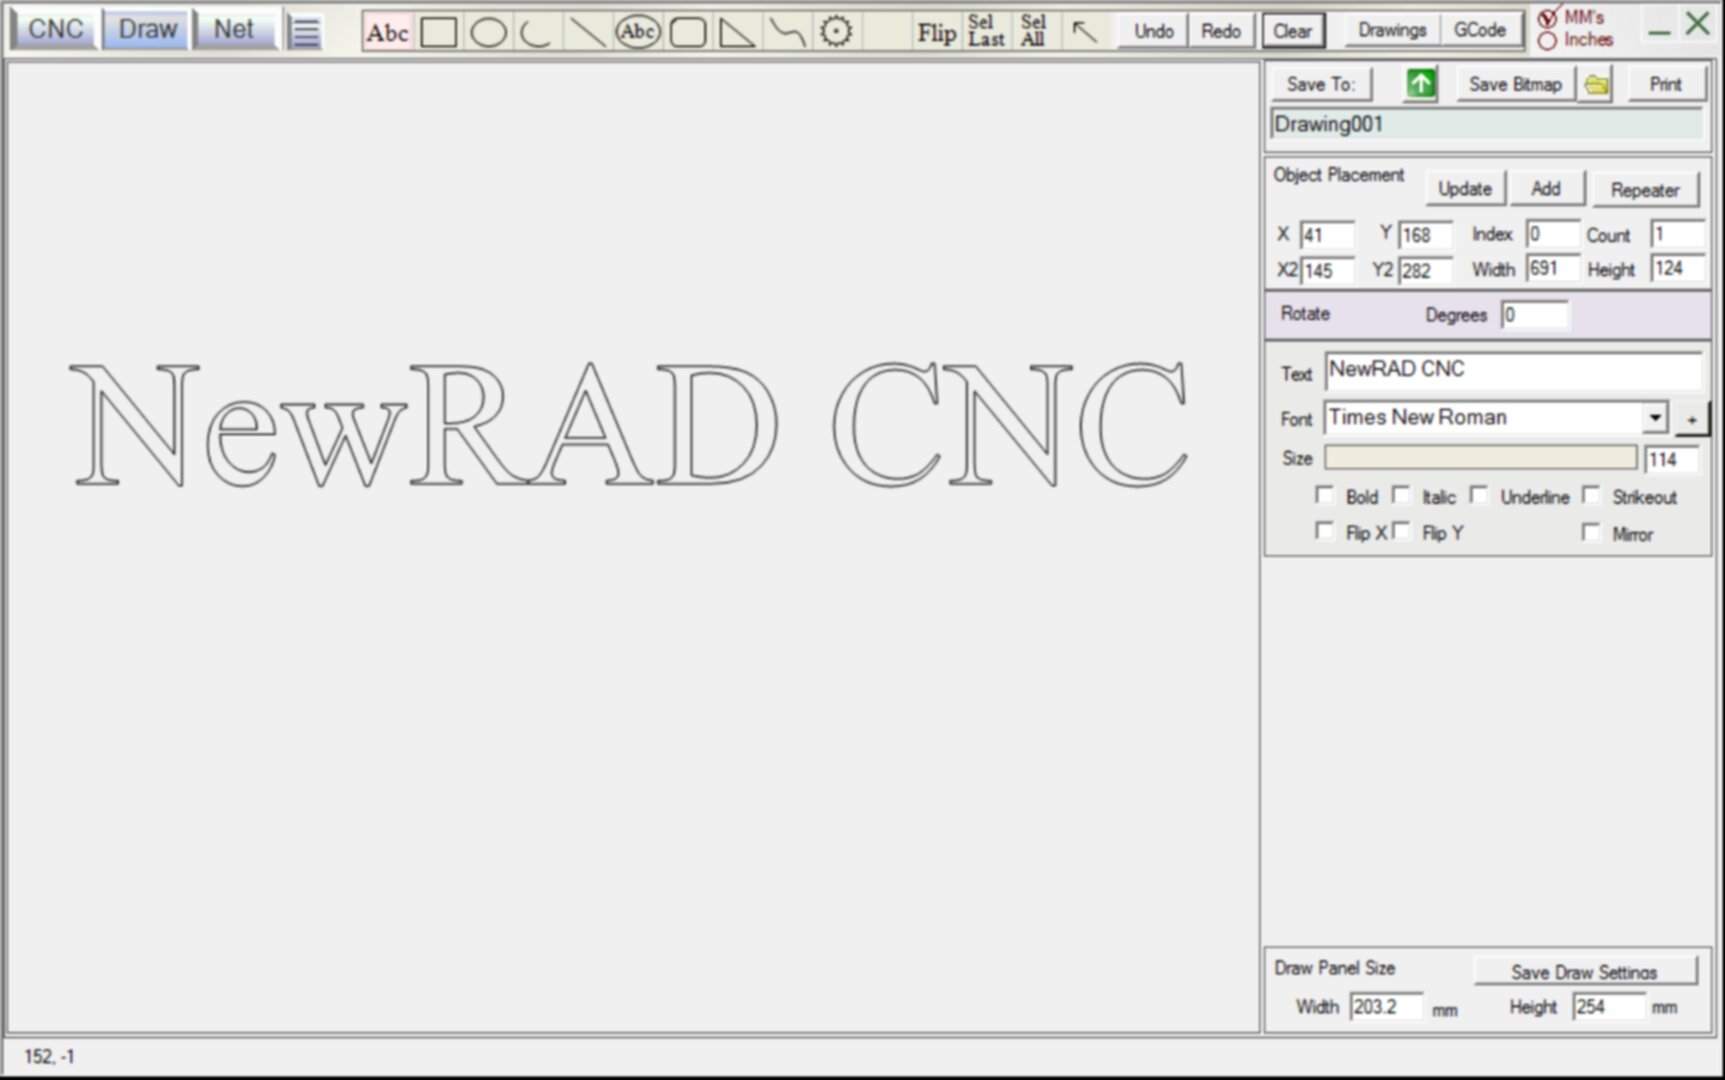Image resolution: width=1725 pixels, height=1080 pixels.
Task: Toggle the Flip X checkbox
Action: (1324, 531)
